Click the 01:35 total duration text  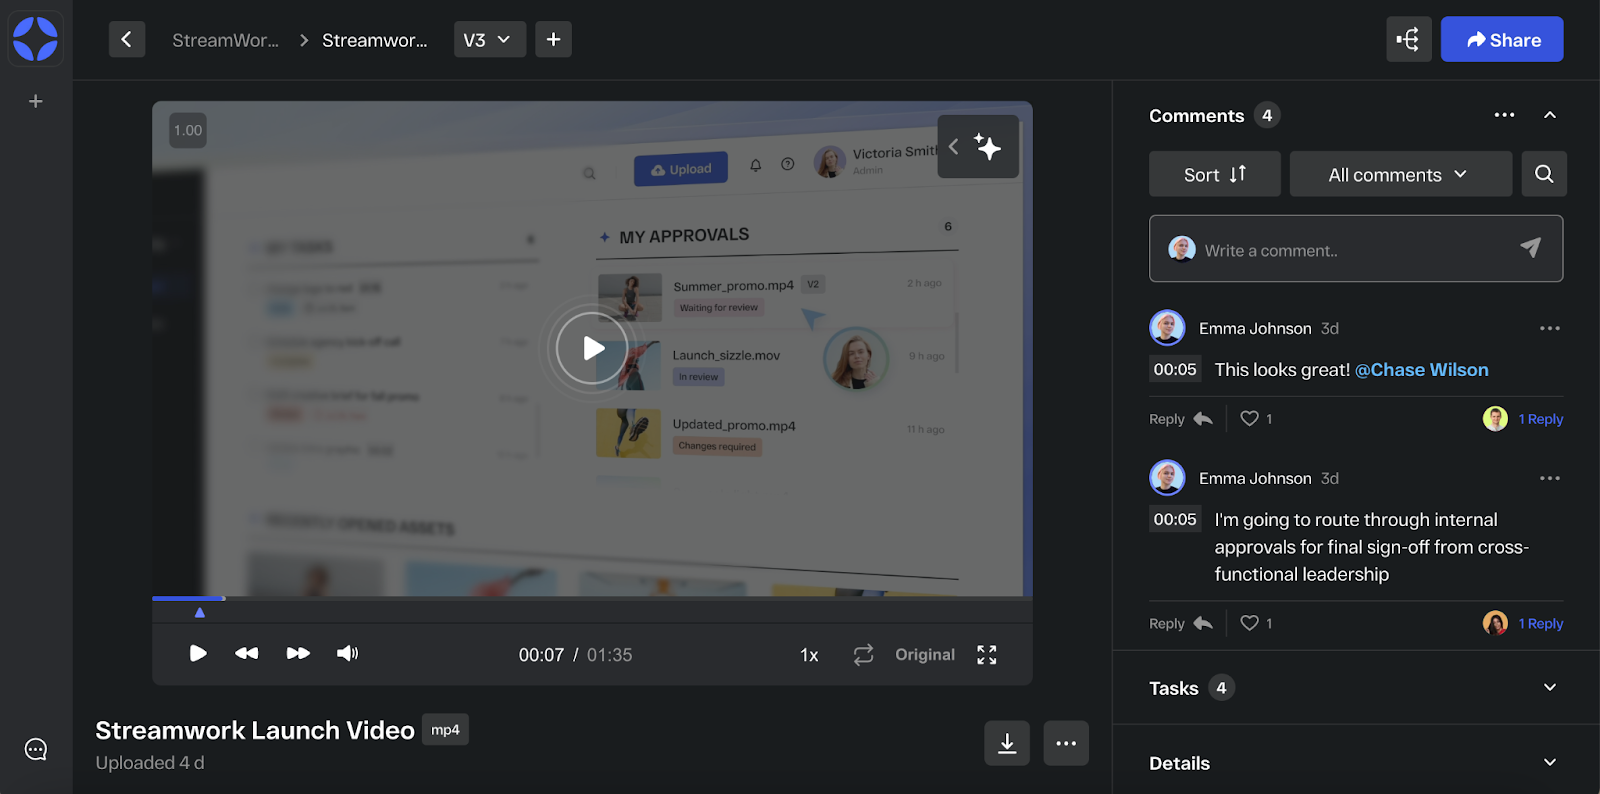pos(610,655)
